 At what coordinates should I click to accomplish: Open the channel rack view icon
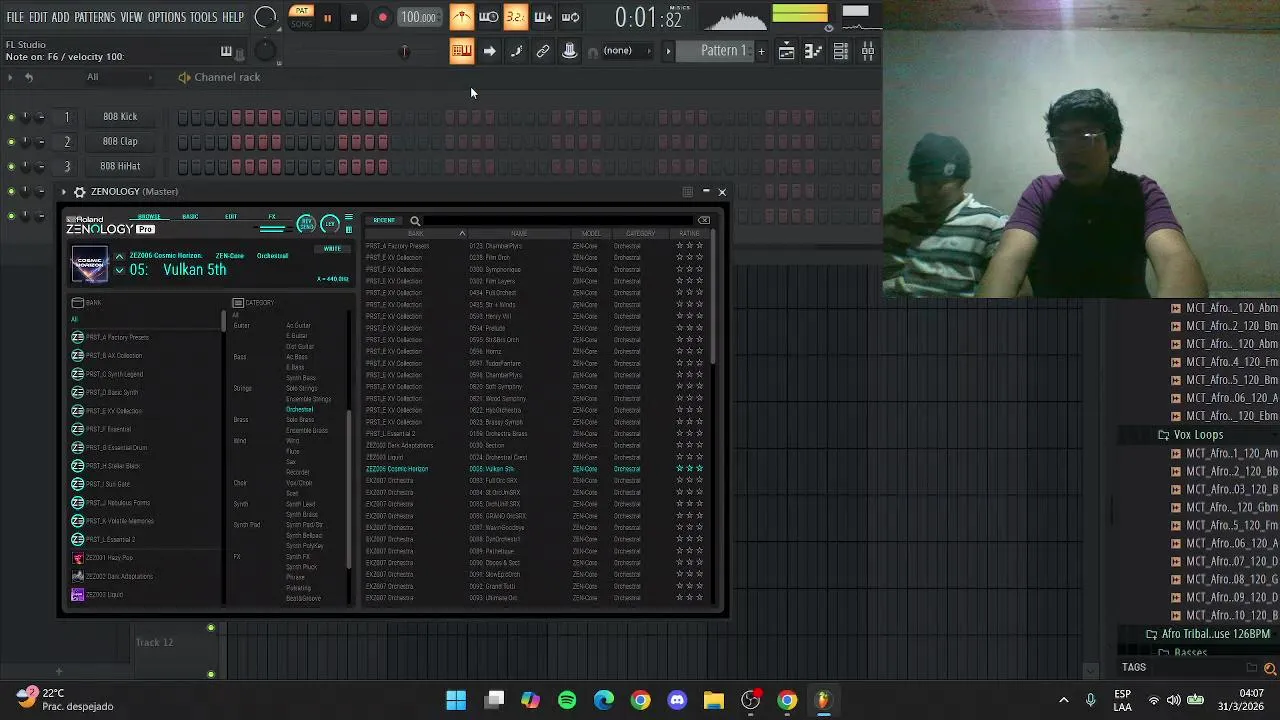pyautogui.click(x=841, y=51)
